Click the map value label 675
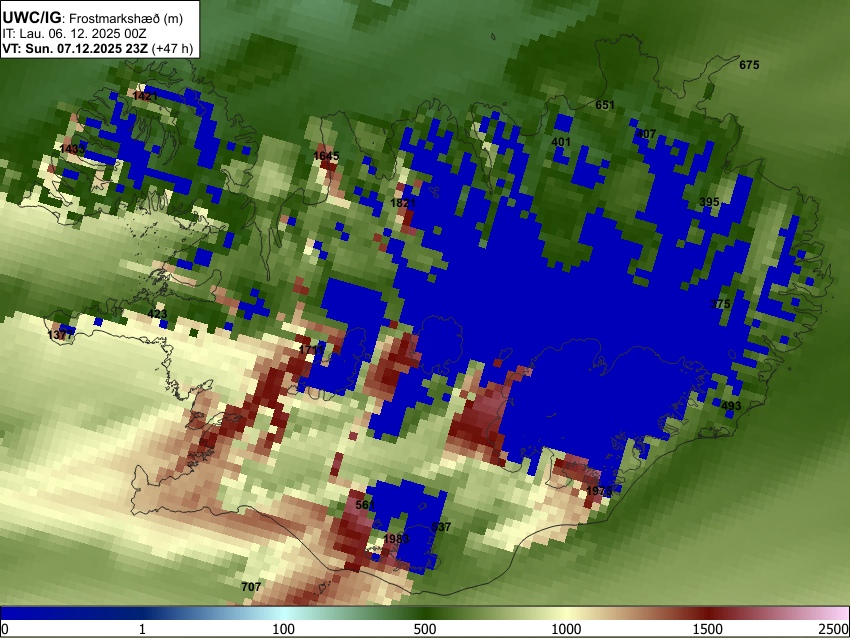The width and height of the screenshot is (850, 638). tap(749, 65)
